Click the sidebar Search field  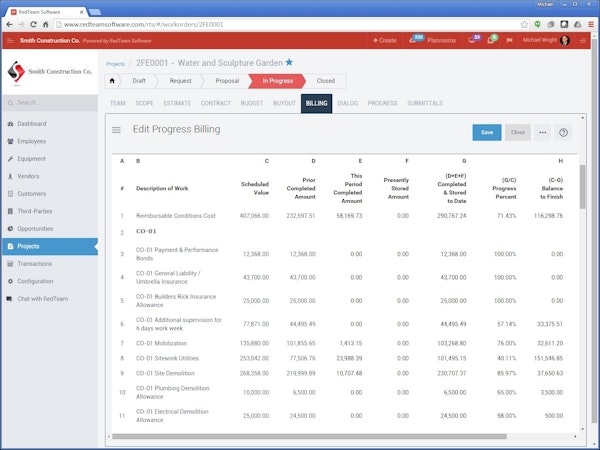click(50, 103)
